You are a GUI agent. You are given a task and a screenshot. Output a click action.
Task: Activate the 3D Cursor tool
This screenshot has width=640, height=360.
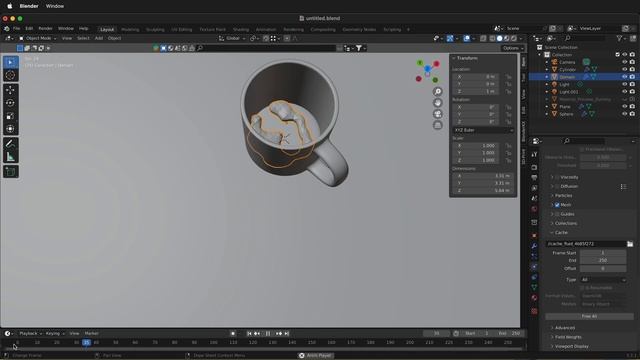[x=11, y=75]
